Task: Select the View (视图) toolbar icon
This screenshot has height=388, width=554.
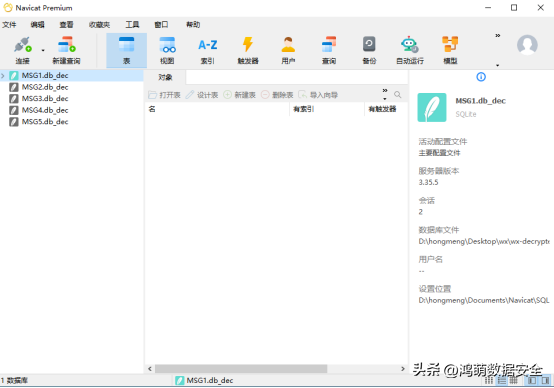Action: [167, 51]
